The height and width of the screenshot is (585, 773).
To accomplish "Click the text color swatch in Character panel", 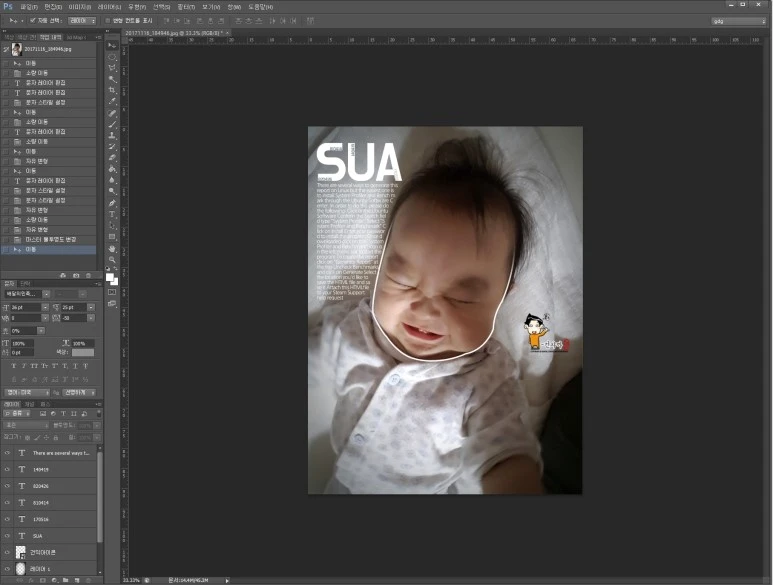I will tap(83, 352).
